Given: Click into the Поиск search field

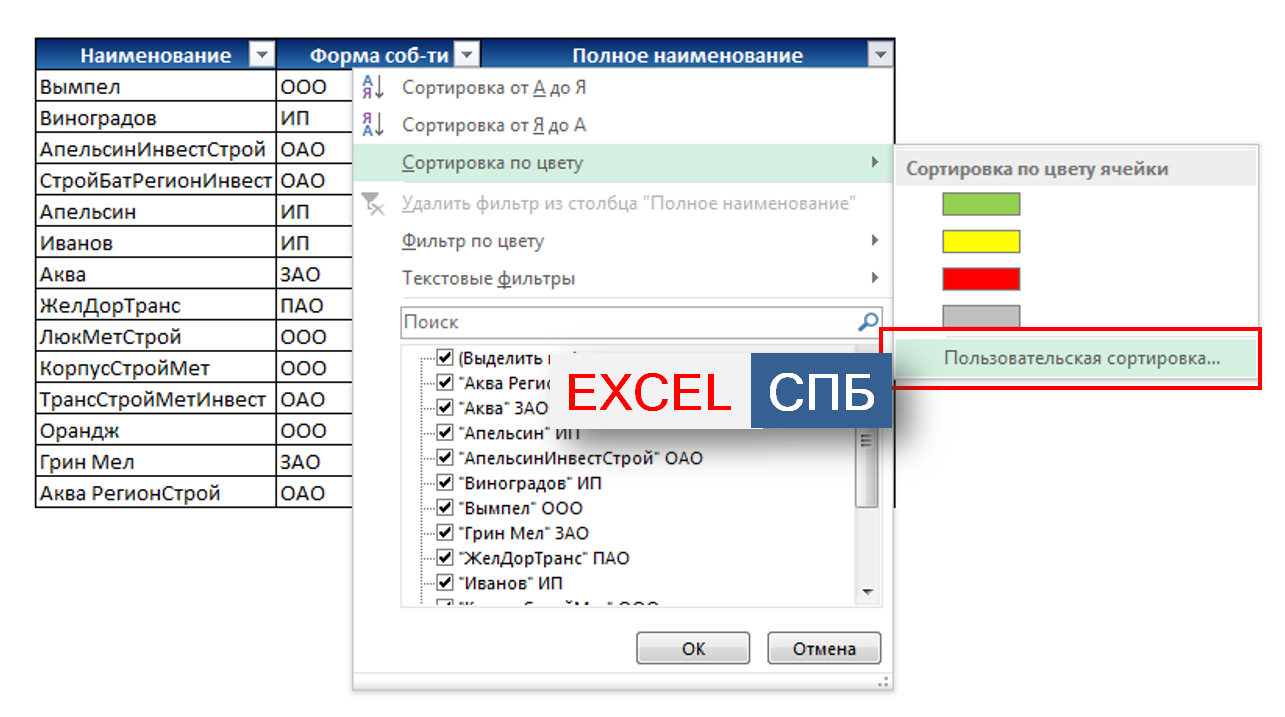Looking at the screenshot, I should tap(625, 322).
